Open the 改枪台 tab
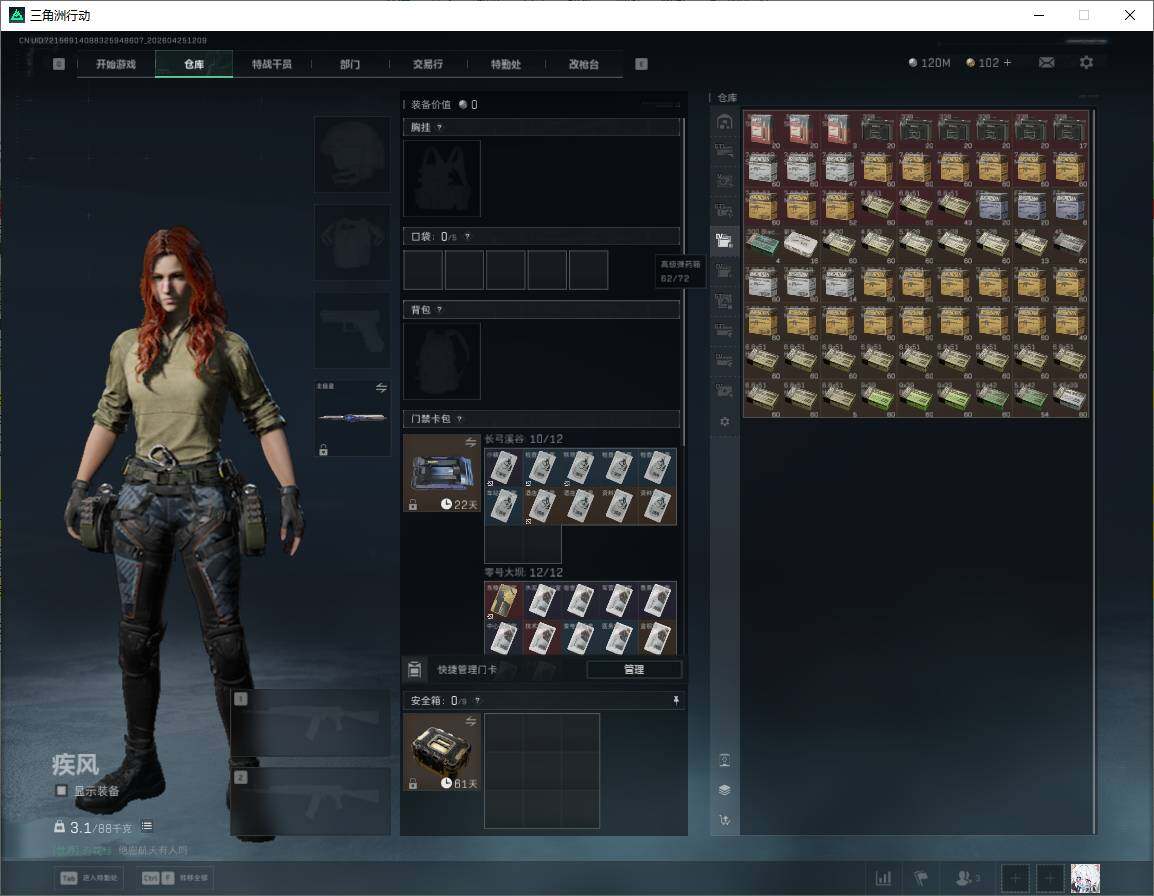Image resolution: width=1154 pixels, height=896 pixels. [x=584, y=64]
